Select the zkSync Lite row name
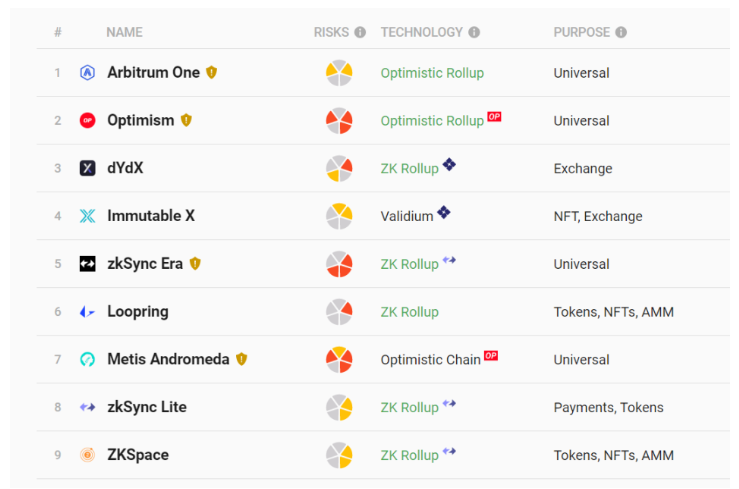 point(147,407)
